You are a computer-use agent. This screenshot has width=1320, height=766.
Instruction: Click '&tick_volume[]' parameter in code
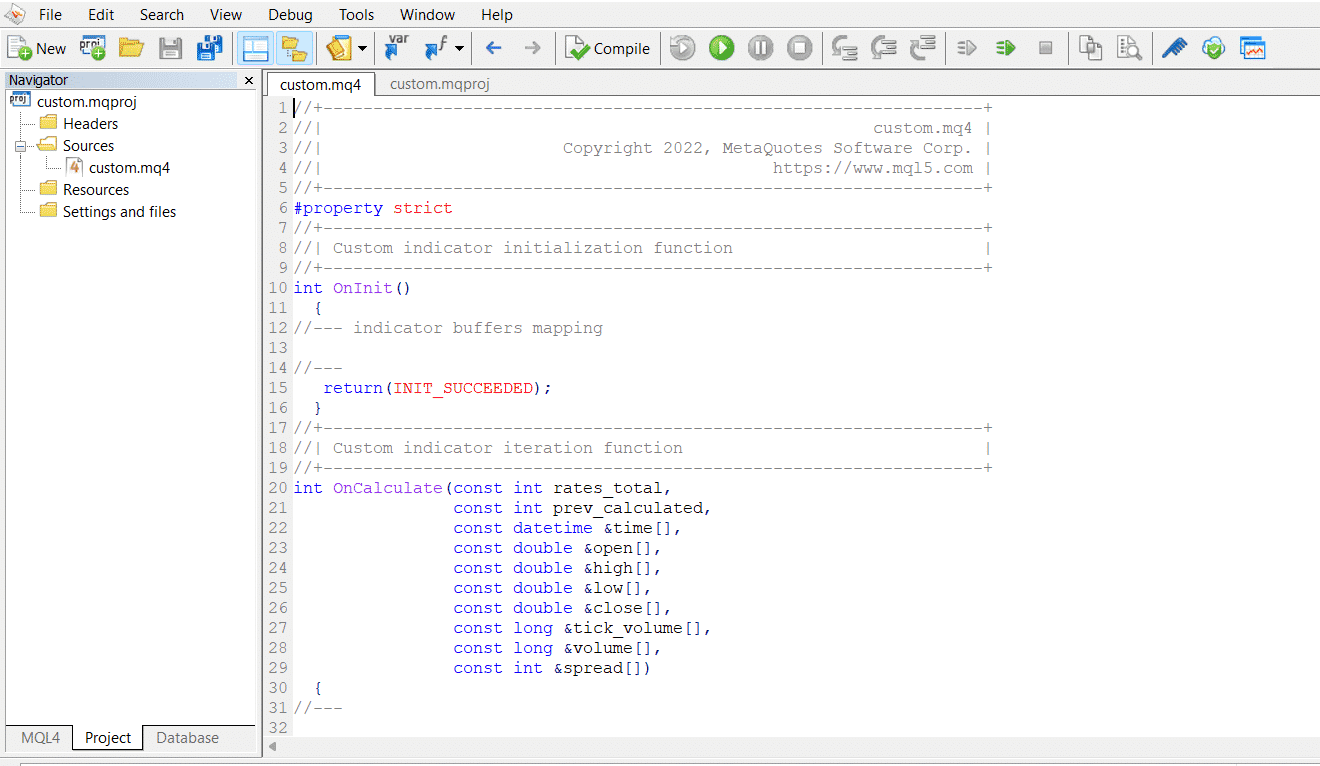(632, 628)
